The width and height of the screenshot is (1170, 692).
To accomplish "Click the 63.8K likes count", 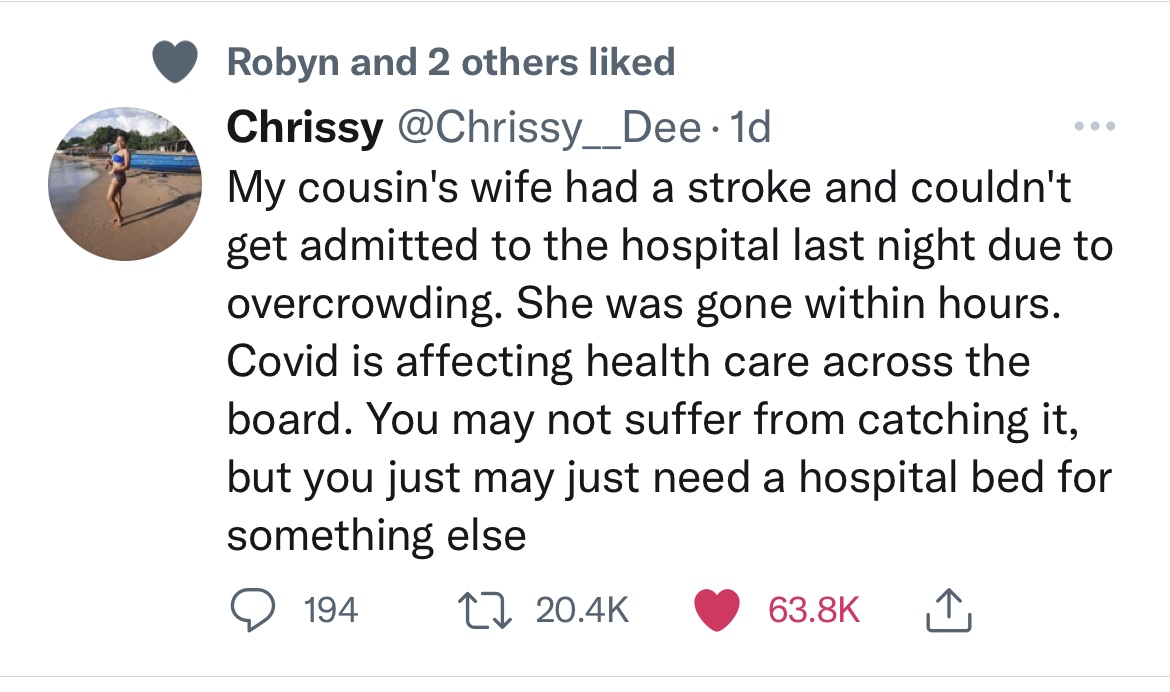I will tap(814, 610).
